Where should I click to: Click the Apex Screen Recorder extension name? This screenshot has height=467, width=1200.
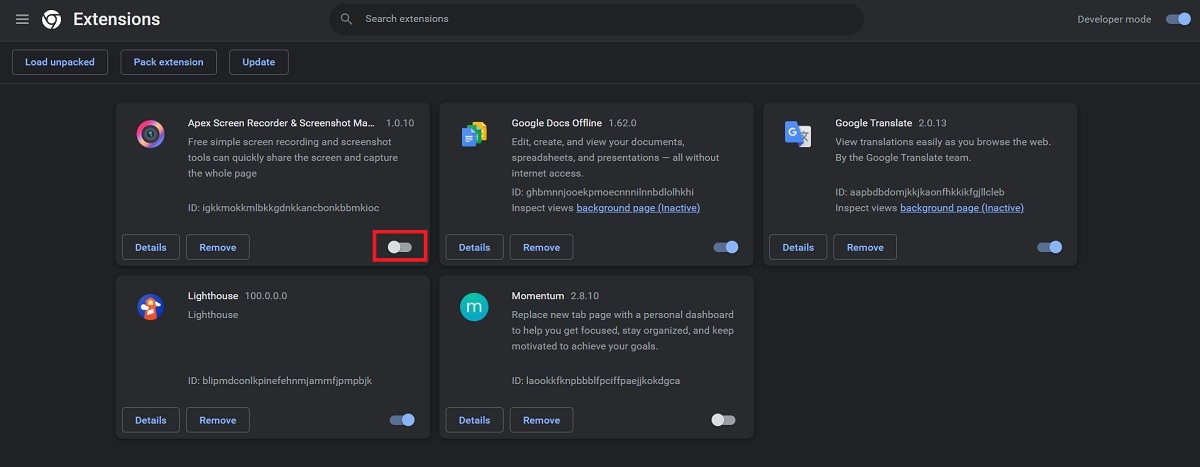tap(282, 123)
